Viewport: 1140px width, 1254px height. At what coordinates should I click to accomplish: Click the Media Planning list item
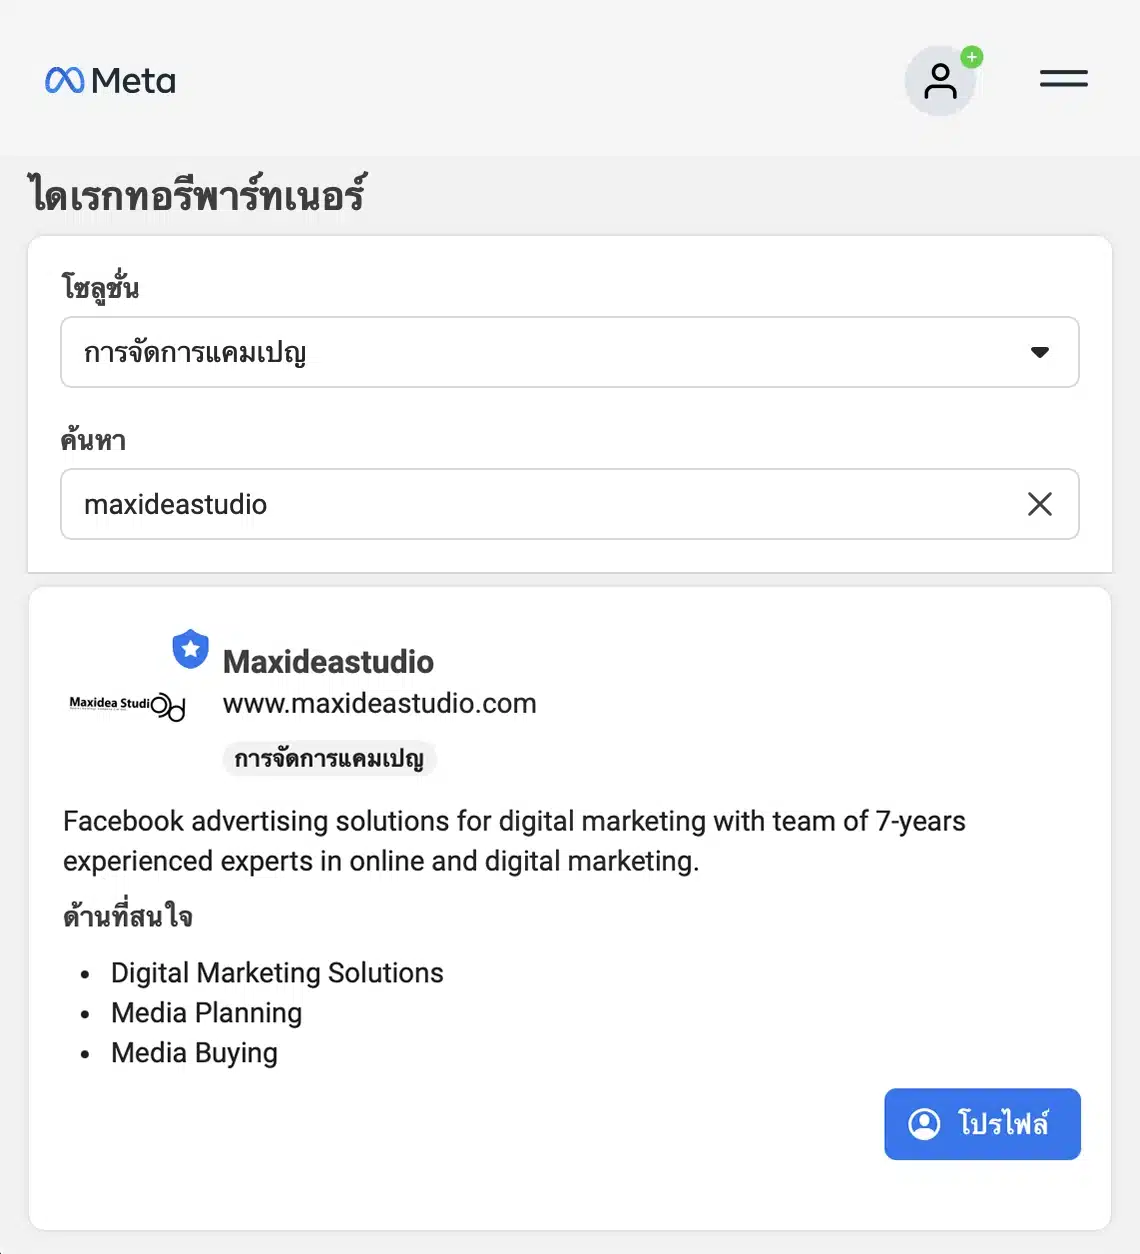pyautogui.click(x=206, y=1013)
